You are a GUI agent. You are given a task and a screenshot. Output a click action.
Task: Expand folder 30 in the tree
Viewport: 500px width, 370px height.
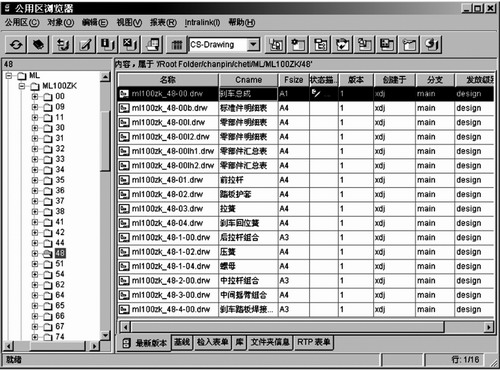pyautogui.click(x=35, y=128)
